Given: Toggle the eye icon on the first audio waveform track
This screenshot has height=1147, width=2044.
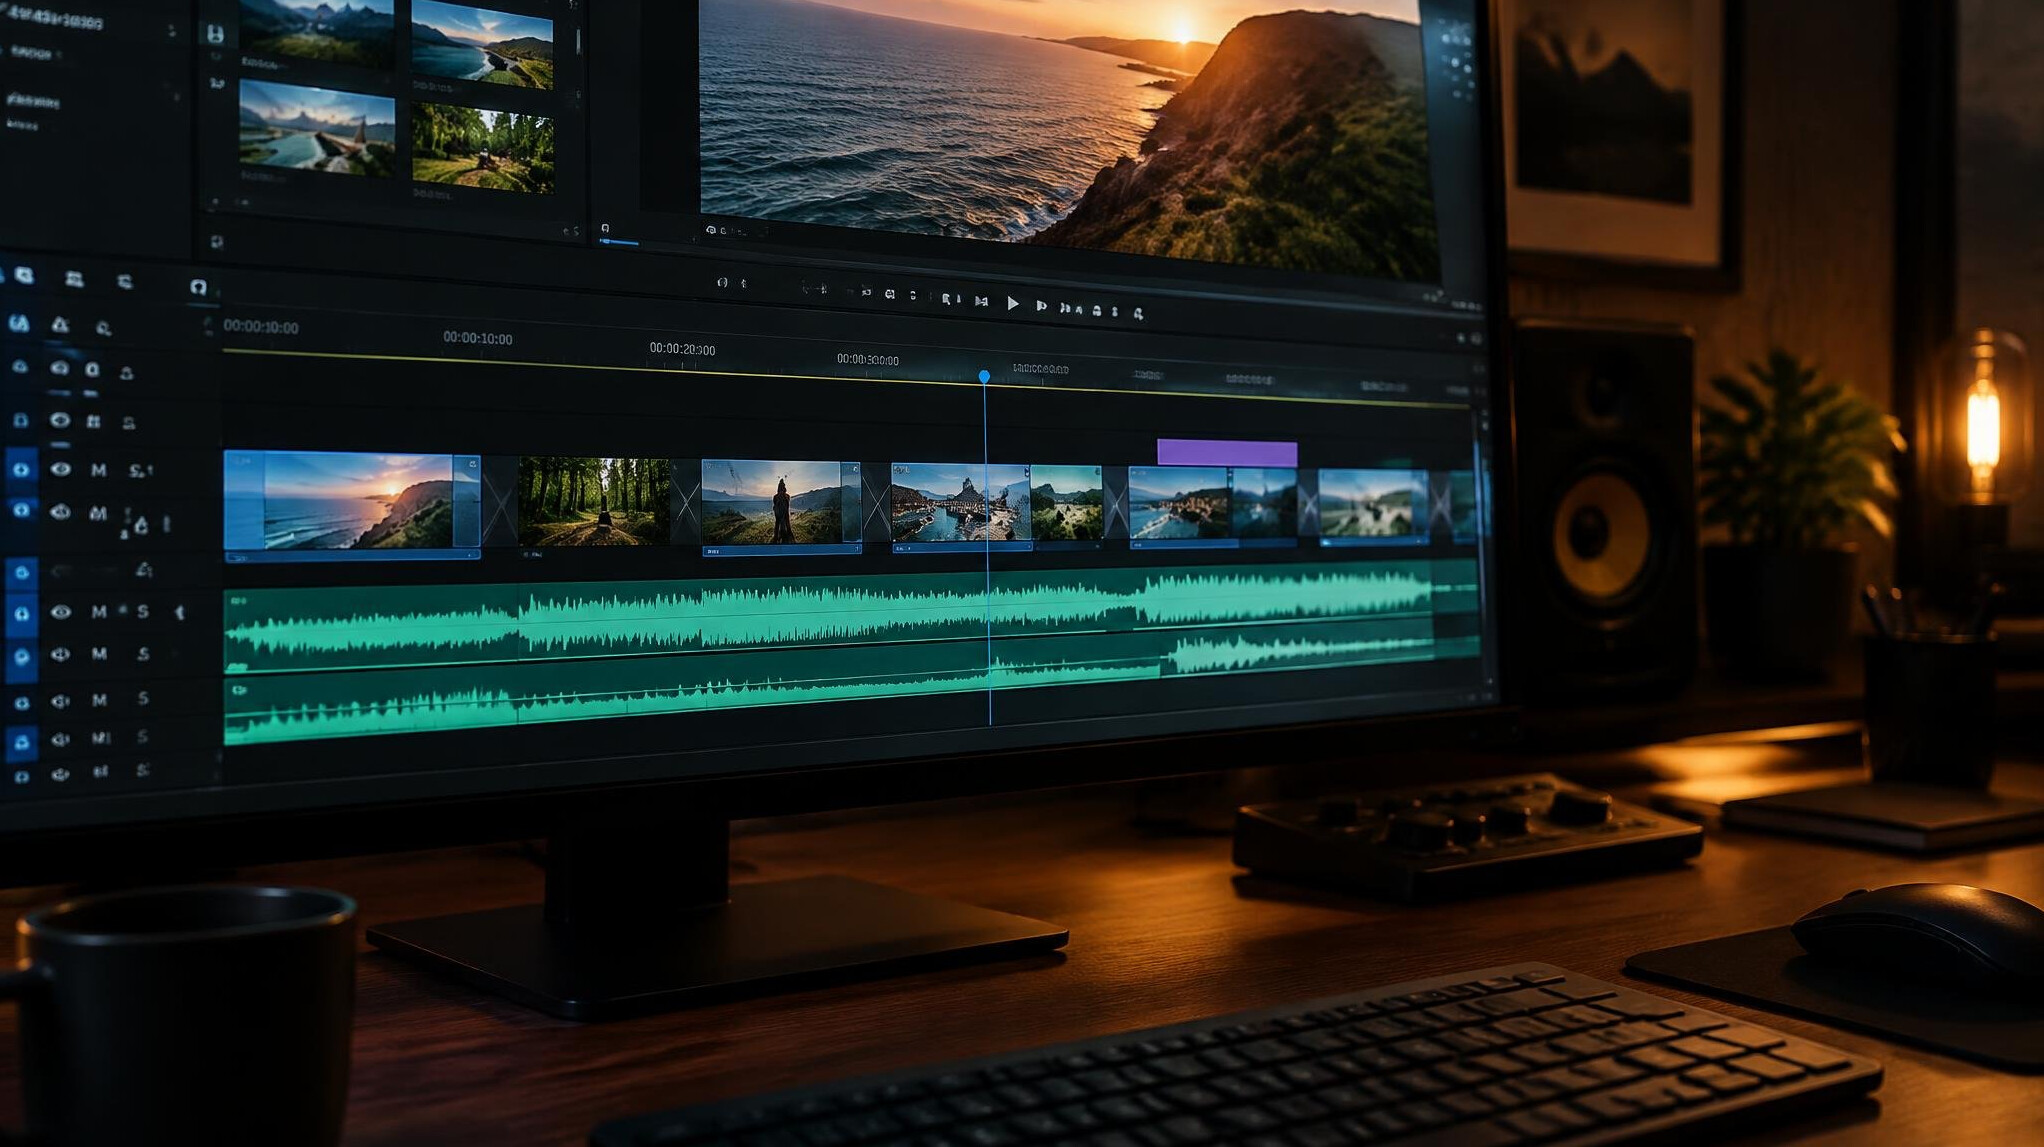Looking at the screenshot, I should click(60, 612).
